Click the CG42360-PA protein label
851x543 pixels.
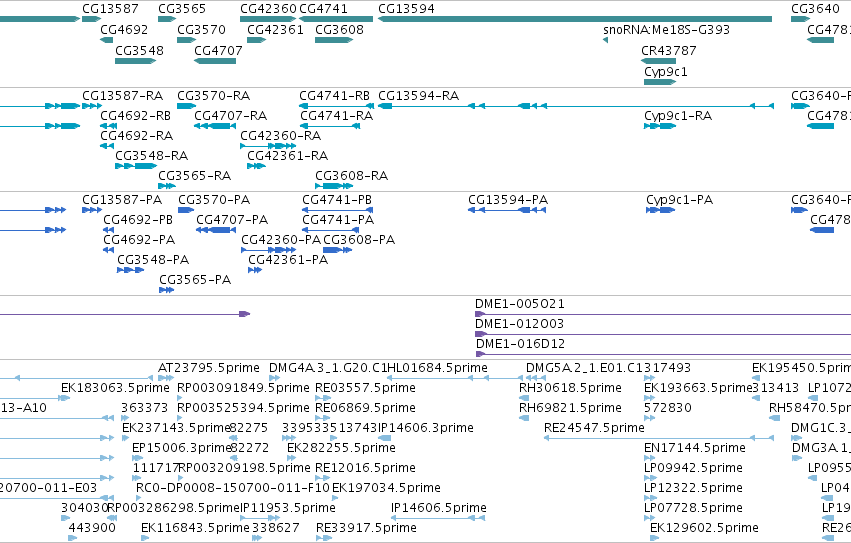point(281,240)
